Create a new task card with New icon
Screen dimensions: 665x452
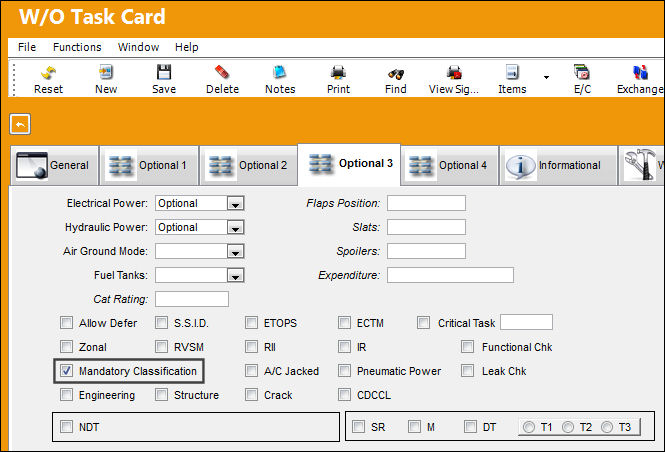point(106,73)
